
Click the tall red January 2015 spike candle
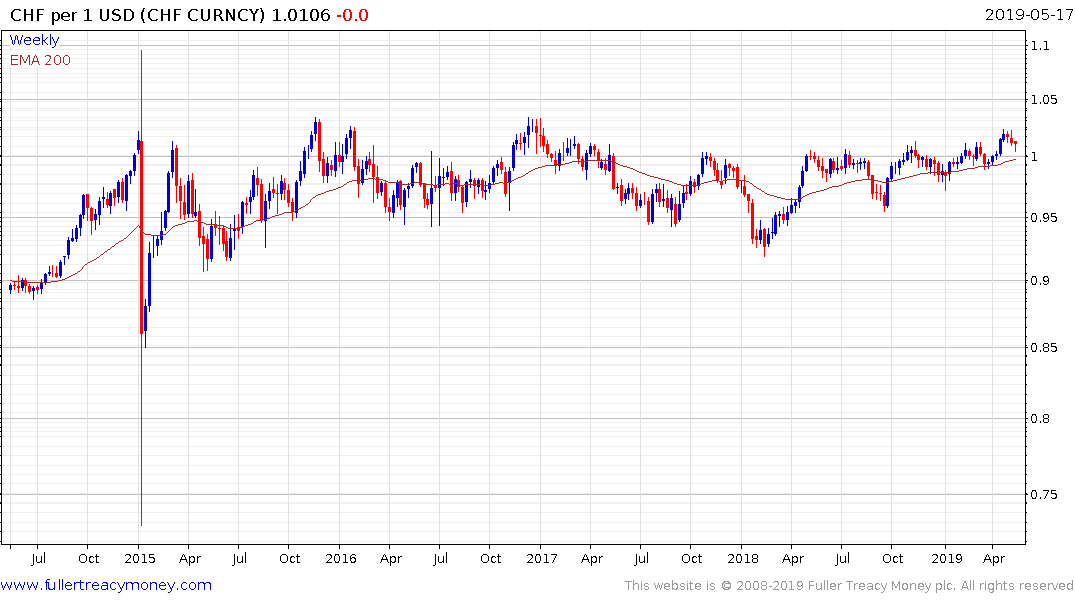click(141, 288)
